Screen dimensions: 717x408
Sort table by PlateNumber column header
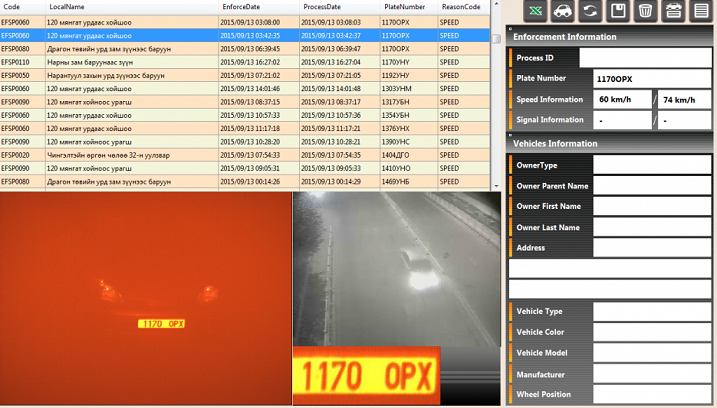(x=405, y=7)
